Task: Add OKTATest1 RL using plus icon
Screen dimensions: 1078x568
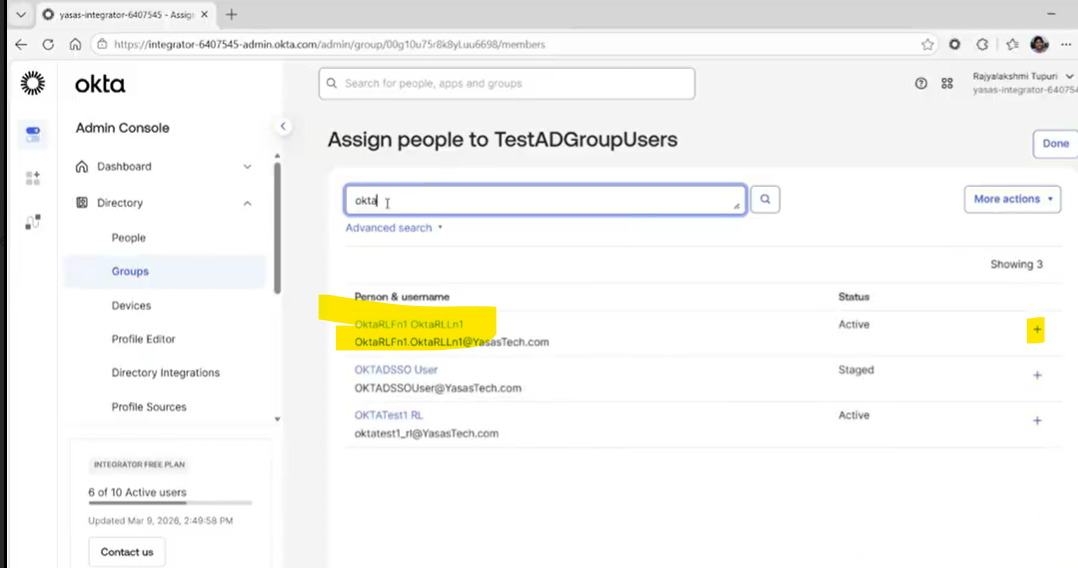Action: point(1037,420)
